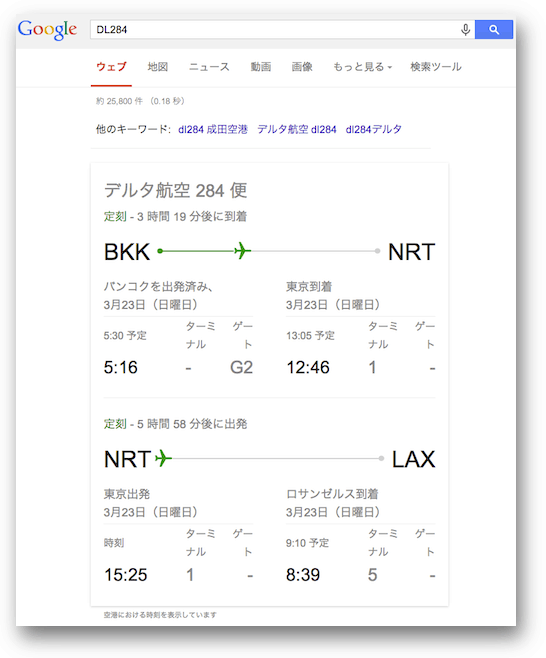Image resolution: width=546 pixels, height=658 pixels.
Task: Click the arrival time 12:46
Action: click(x=308, y=368)
